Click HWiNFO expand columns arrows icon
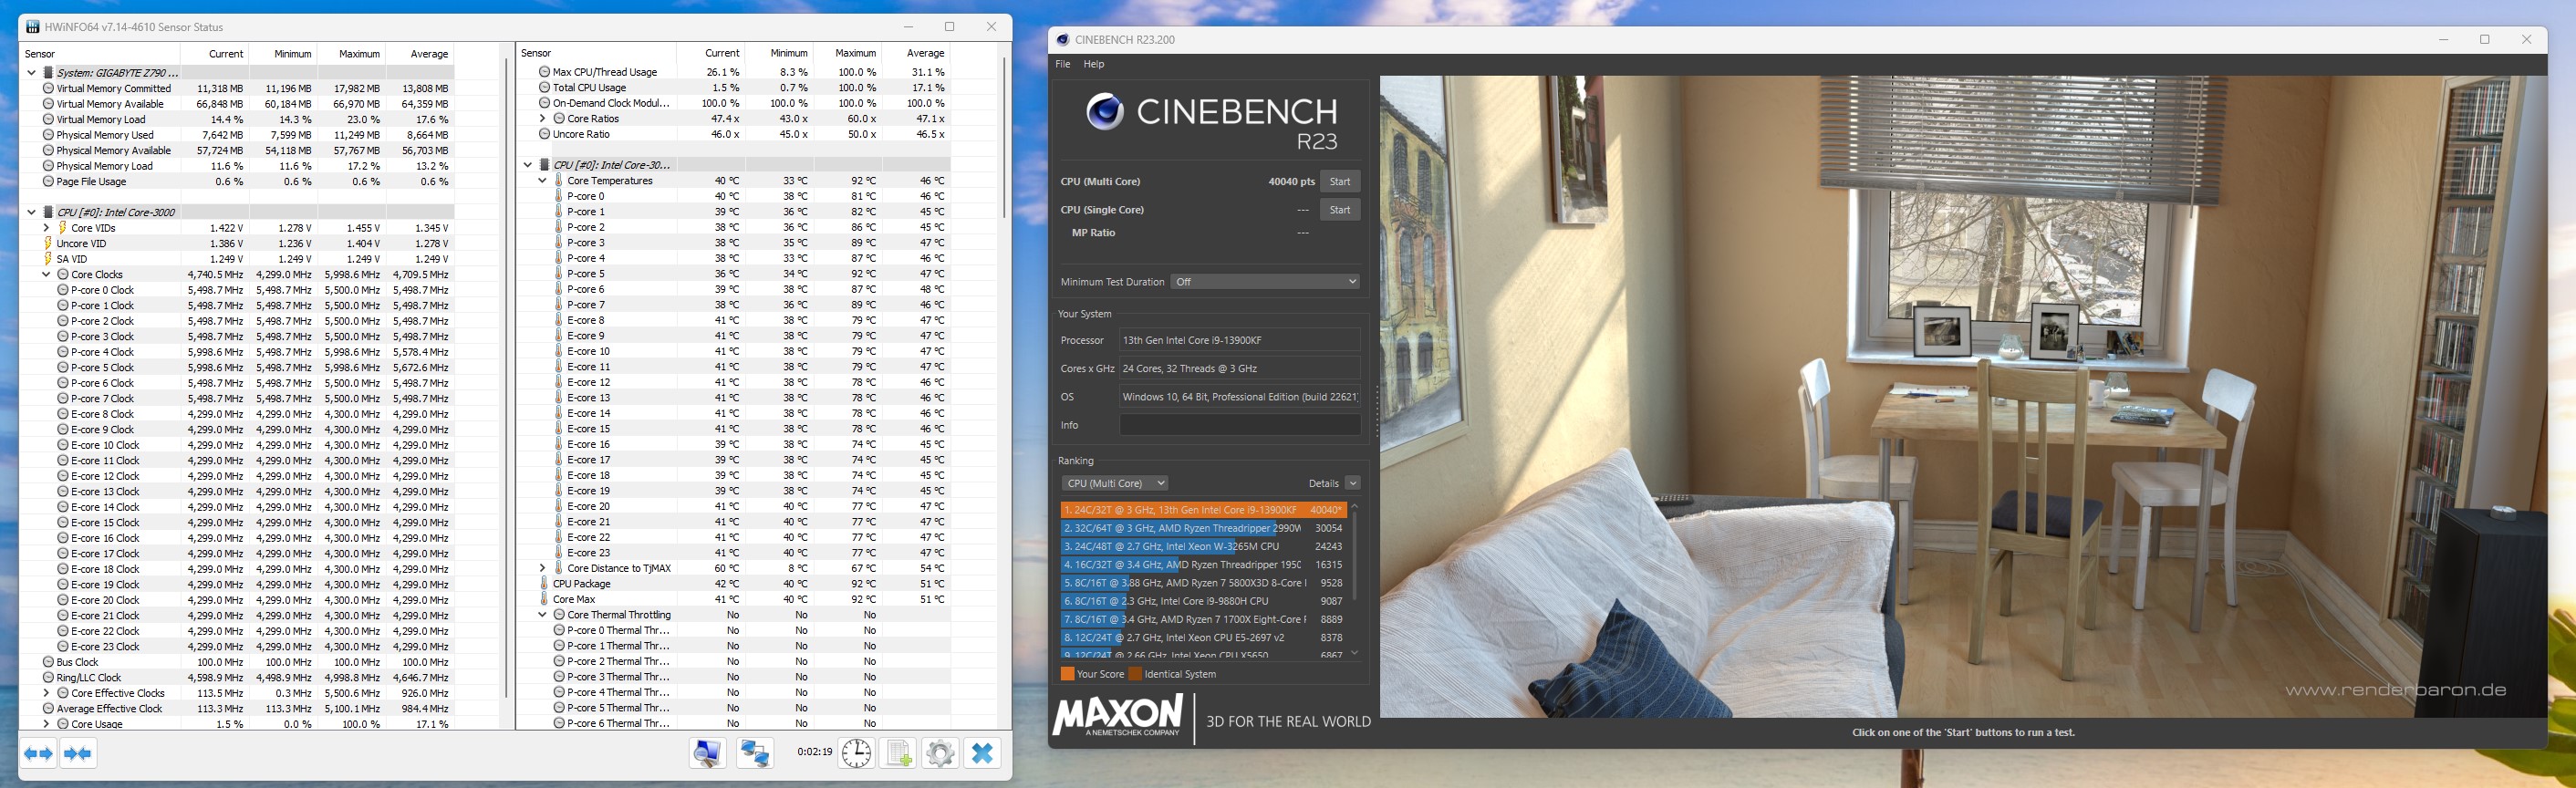Image resolution: width=2576 pixels, height=788 pixels. [x=39, y=753]
